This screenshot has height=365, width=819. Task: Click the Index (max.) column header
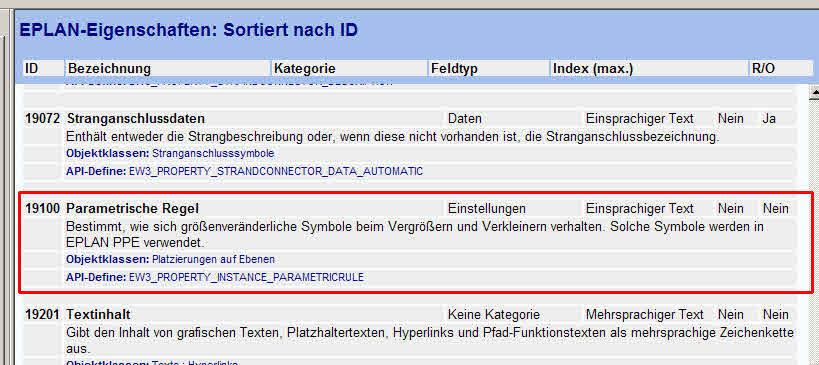649,68
